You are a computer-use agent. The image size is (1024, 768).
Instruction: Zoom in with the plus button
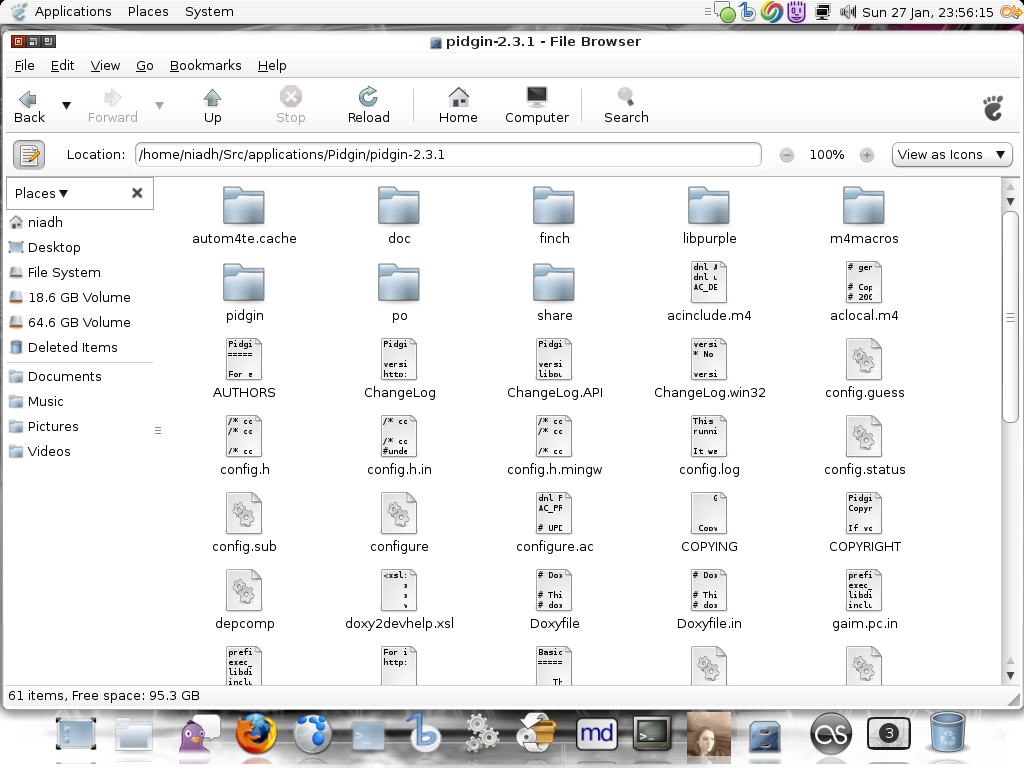867,155
